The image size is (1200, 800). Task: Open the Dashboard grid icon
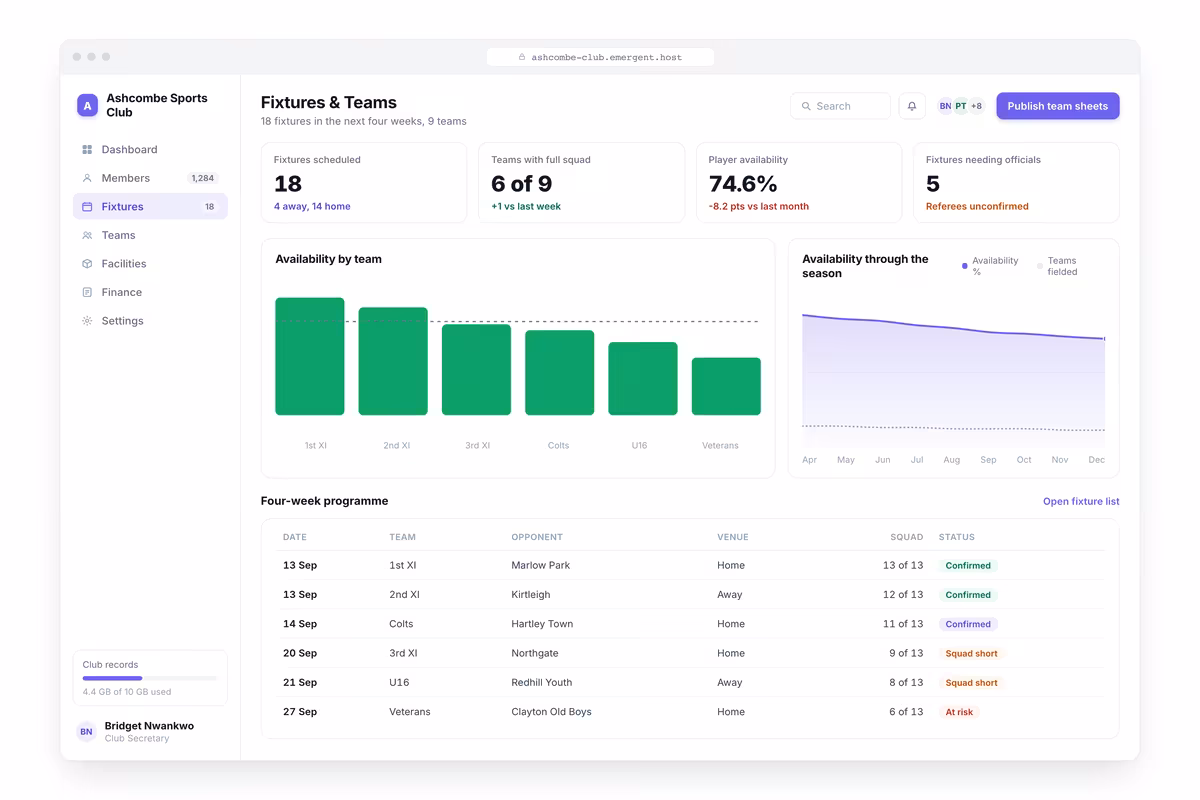[87, 150]
